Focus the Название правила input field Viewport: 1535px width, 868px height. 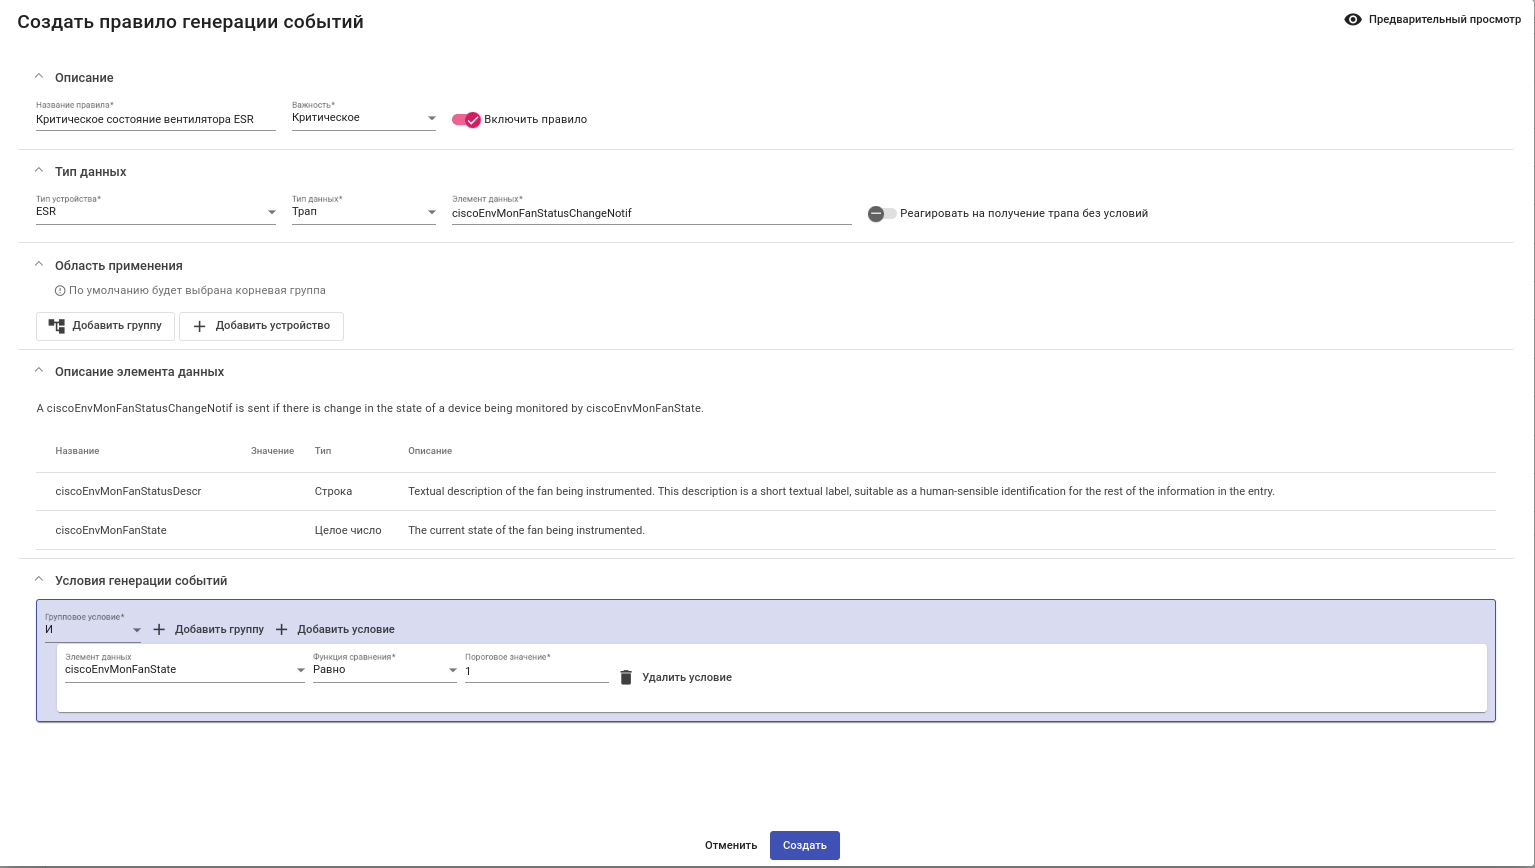point(155,120)
